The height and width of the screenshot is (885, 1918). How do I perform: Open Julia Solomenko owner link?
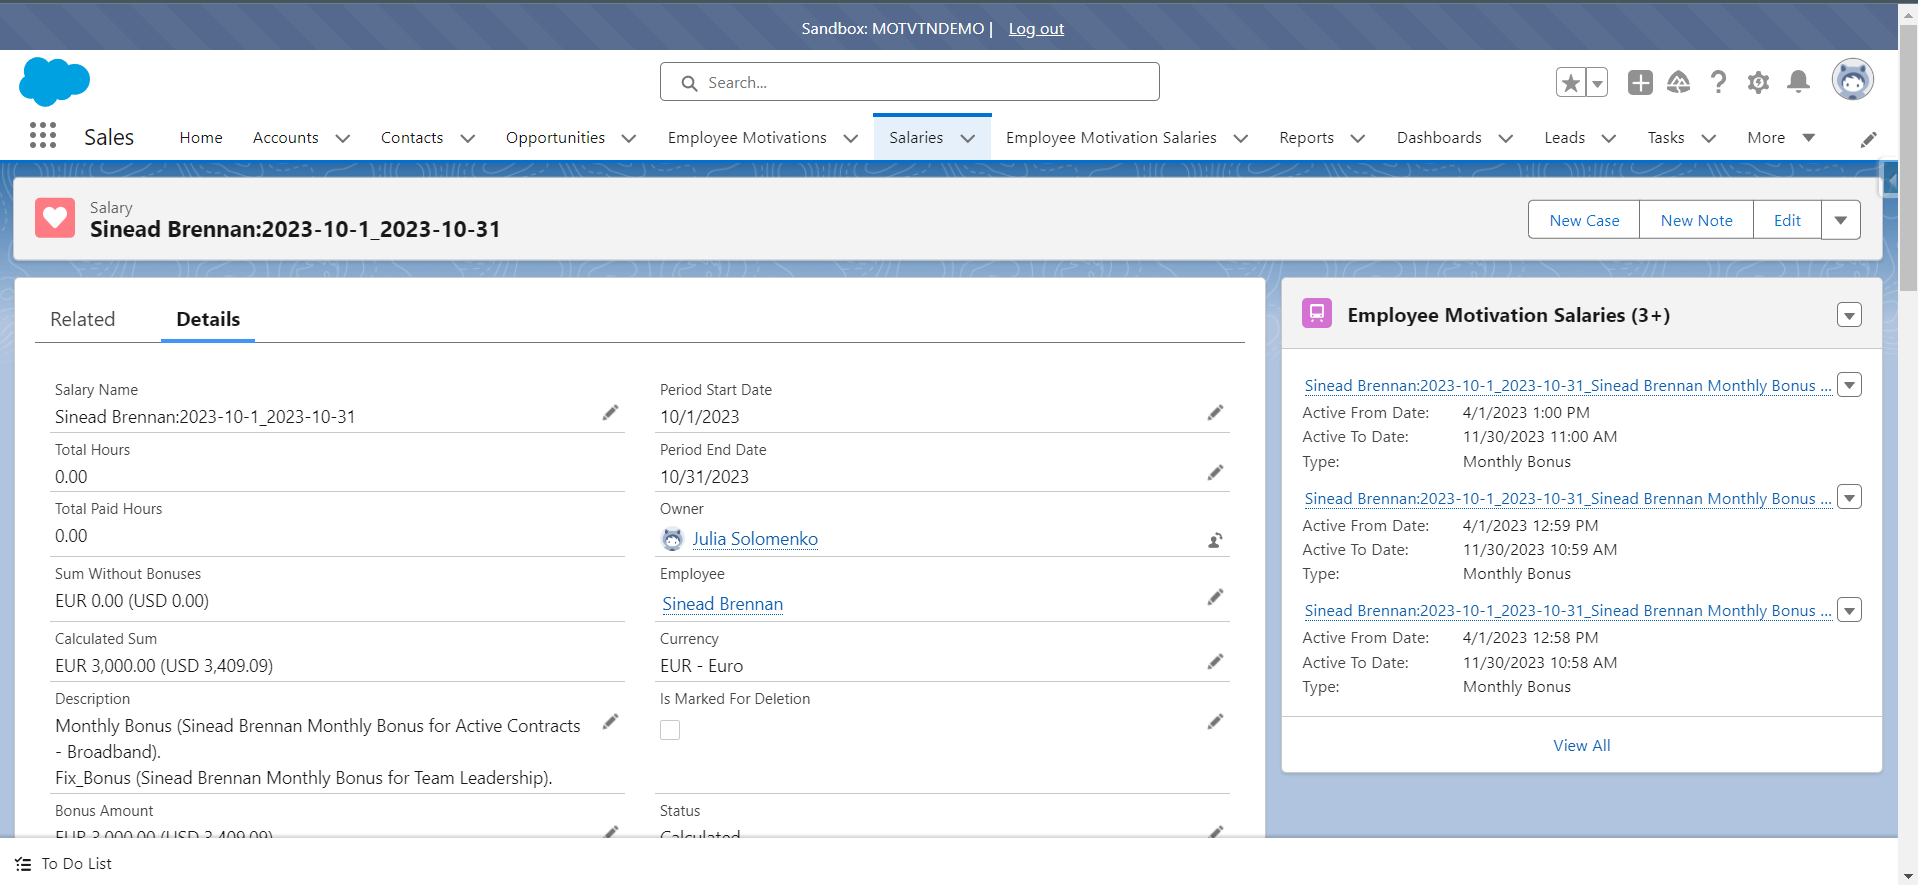755,539
